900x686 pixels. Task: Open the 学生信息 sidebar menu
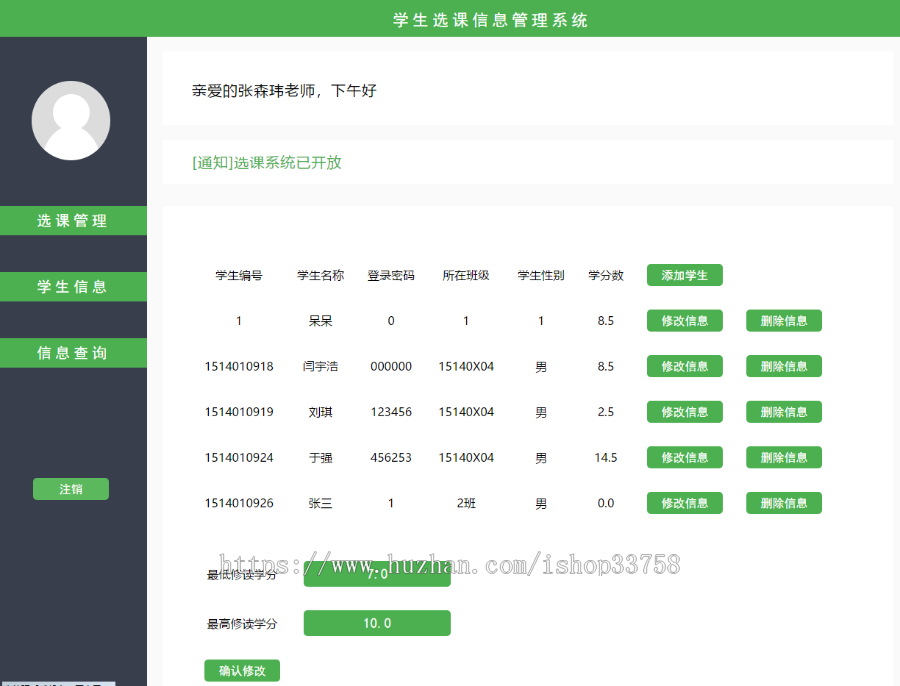73,286
